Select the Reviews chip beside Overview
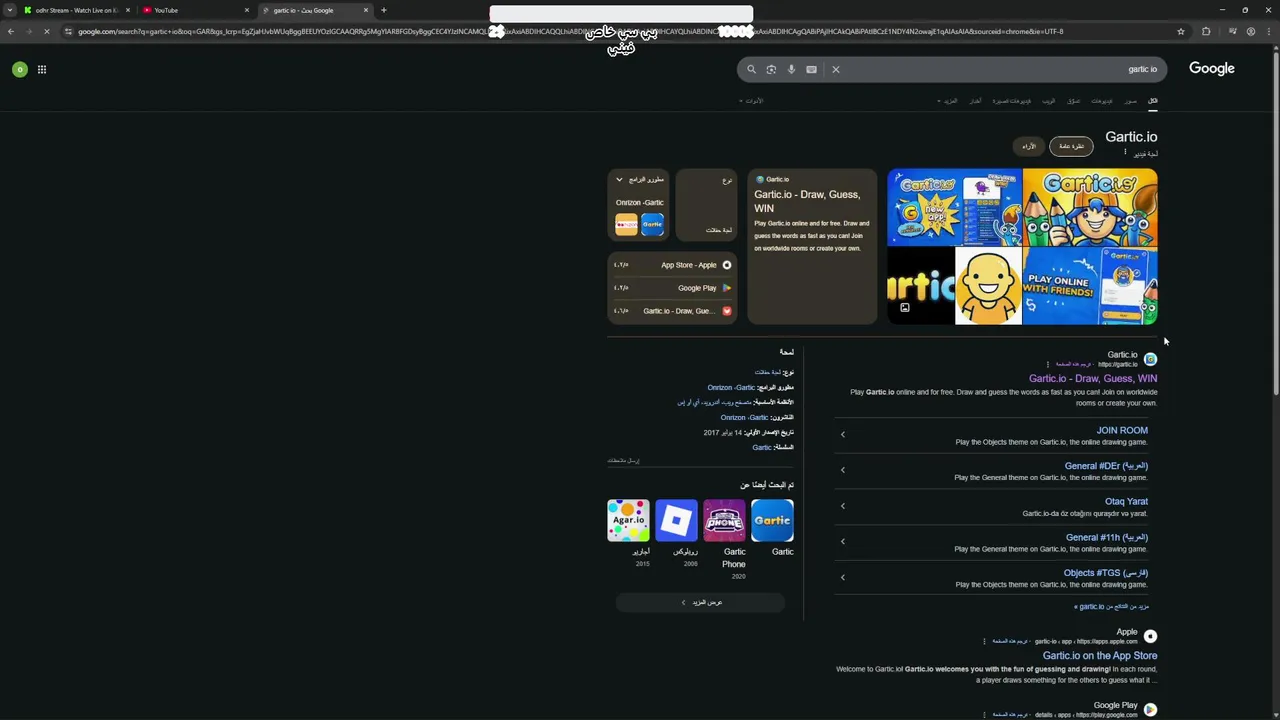The height and width of the screenshot is (720, 1280). click(1029, 146)
